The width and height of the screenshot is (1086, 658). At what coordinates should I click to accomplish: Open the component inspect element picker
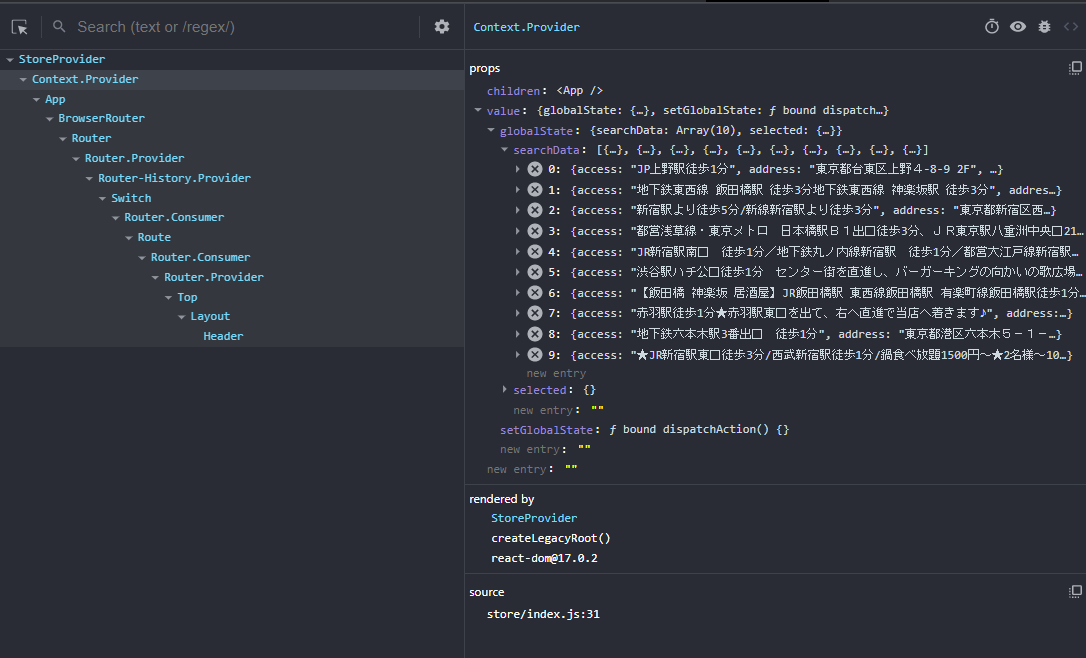click(x=18, y=27)
